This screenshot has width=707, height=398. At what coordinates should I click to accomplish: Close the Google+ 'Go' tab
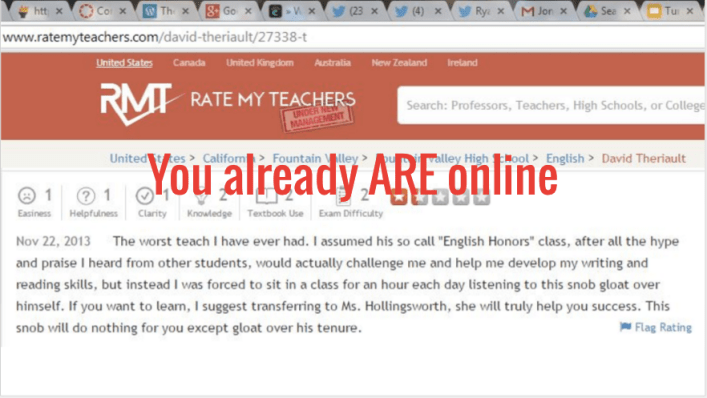pyautogui.click(x=248, y=11)
